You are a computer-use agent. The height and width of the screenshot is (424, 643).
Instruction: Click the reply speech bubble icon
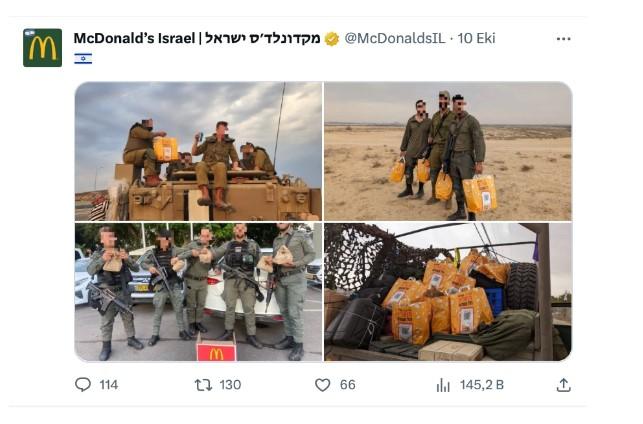83,385
